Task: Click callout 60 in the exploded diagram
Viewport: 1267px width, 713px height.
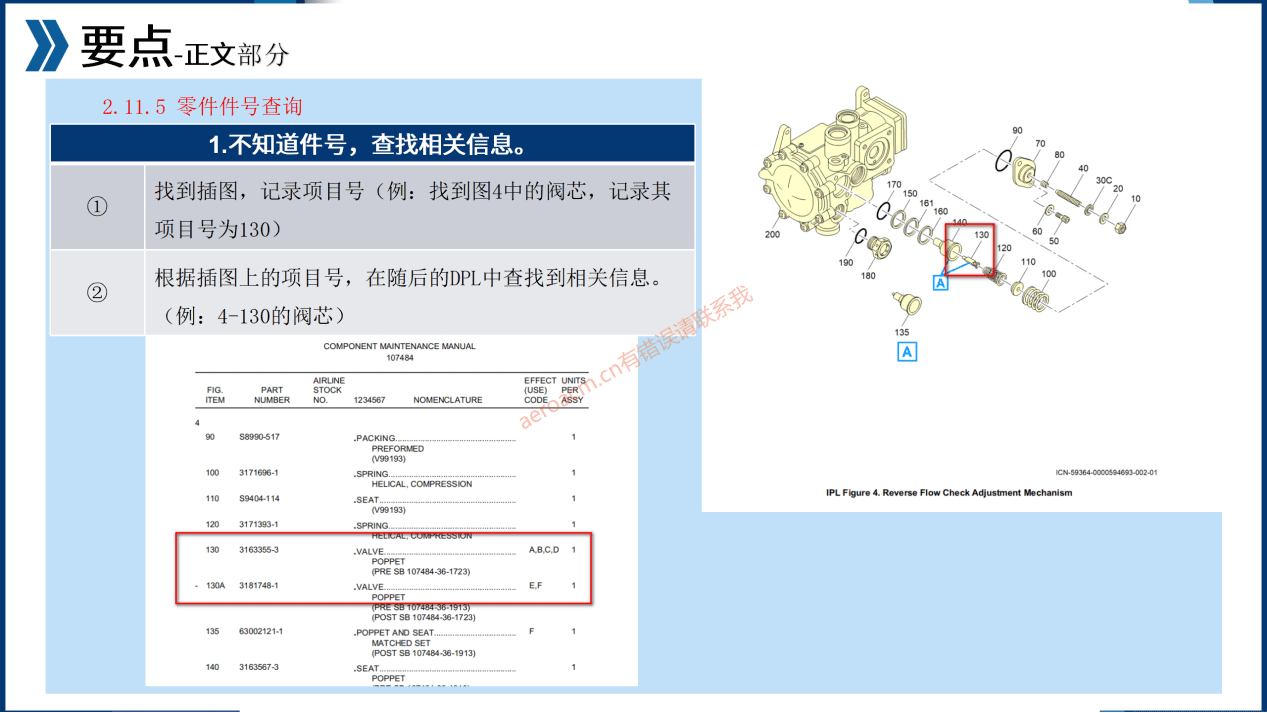Action: (x=1037, y=232)
